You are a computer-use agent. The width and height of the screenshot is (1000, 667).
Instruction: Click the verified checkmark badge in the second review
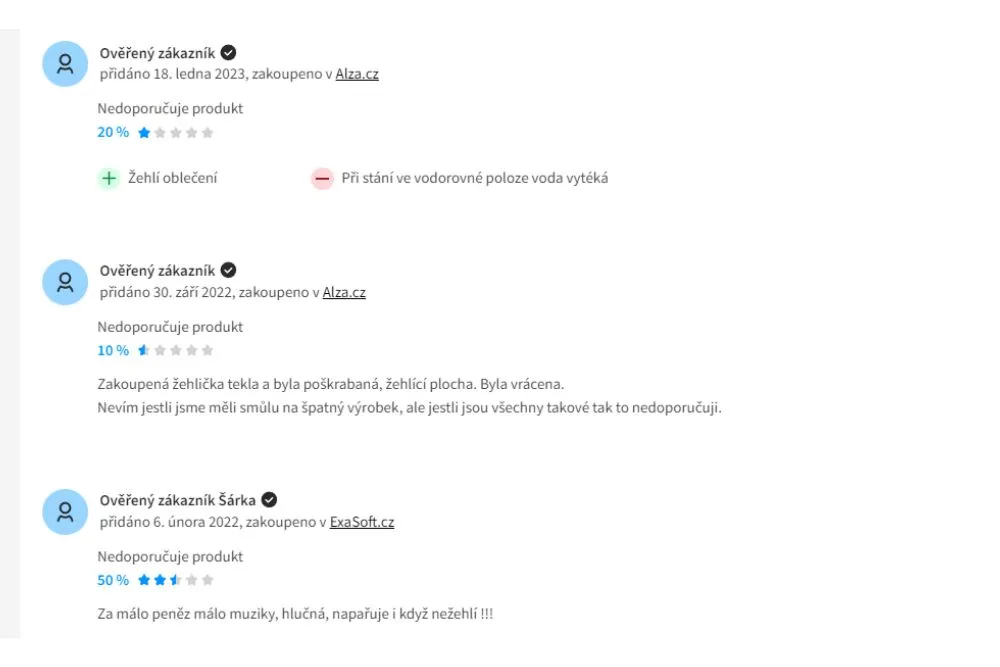pyautogui.click(x=228, y=270)
